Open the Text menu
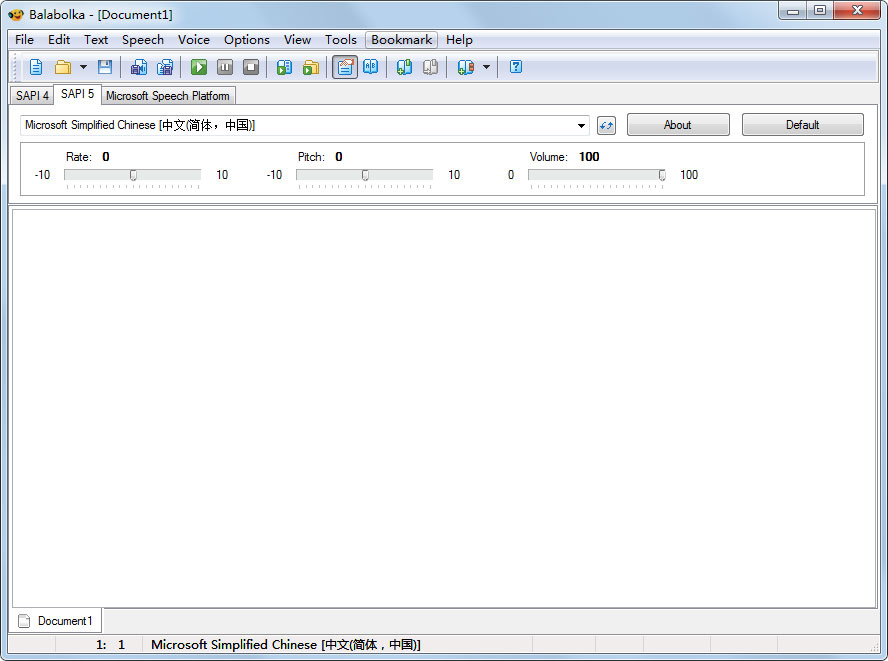Image resolution: width=888 pixels, height=661 pixels. 96,40
